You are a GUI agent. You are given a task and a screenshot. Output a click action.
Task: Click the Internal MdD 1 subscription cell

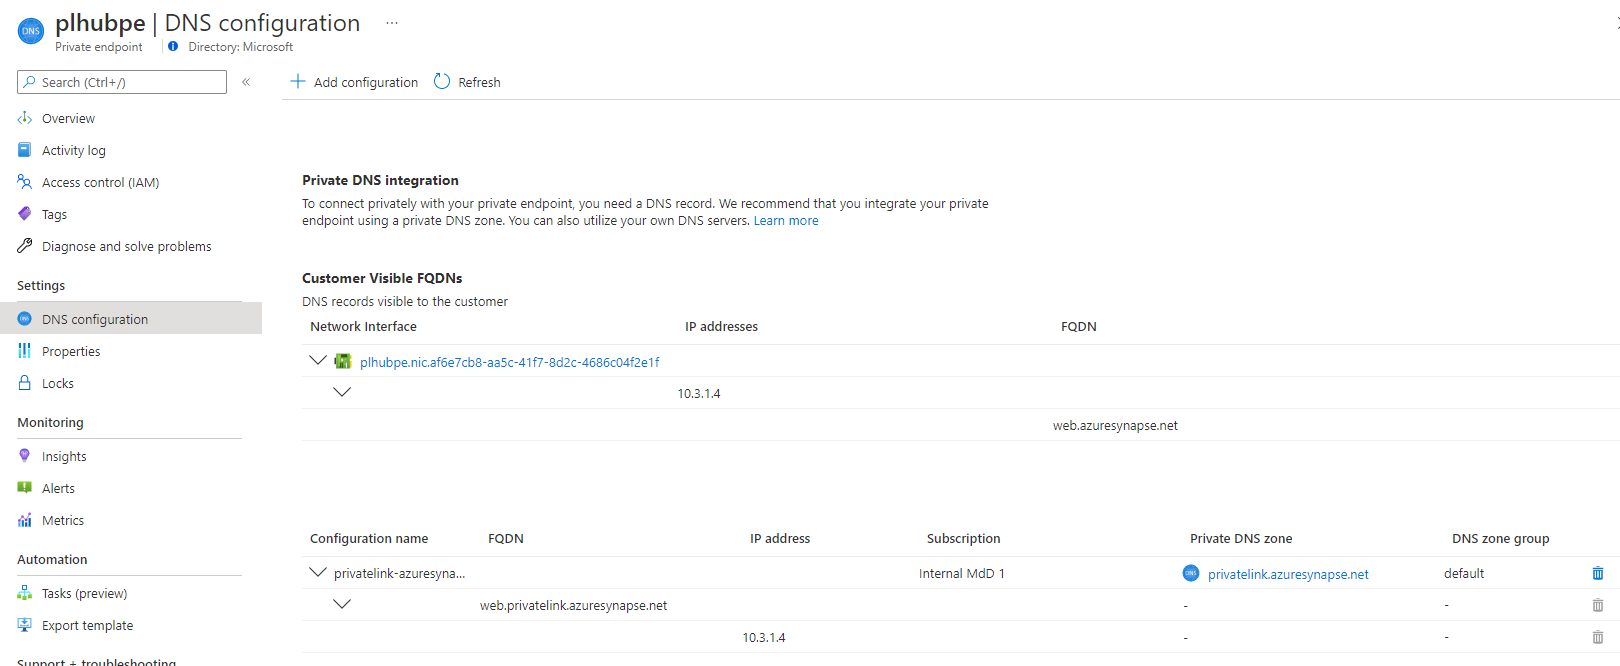(962, 573)
